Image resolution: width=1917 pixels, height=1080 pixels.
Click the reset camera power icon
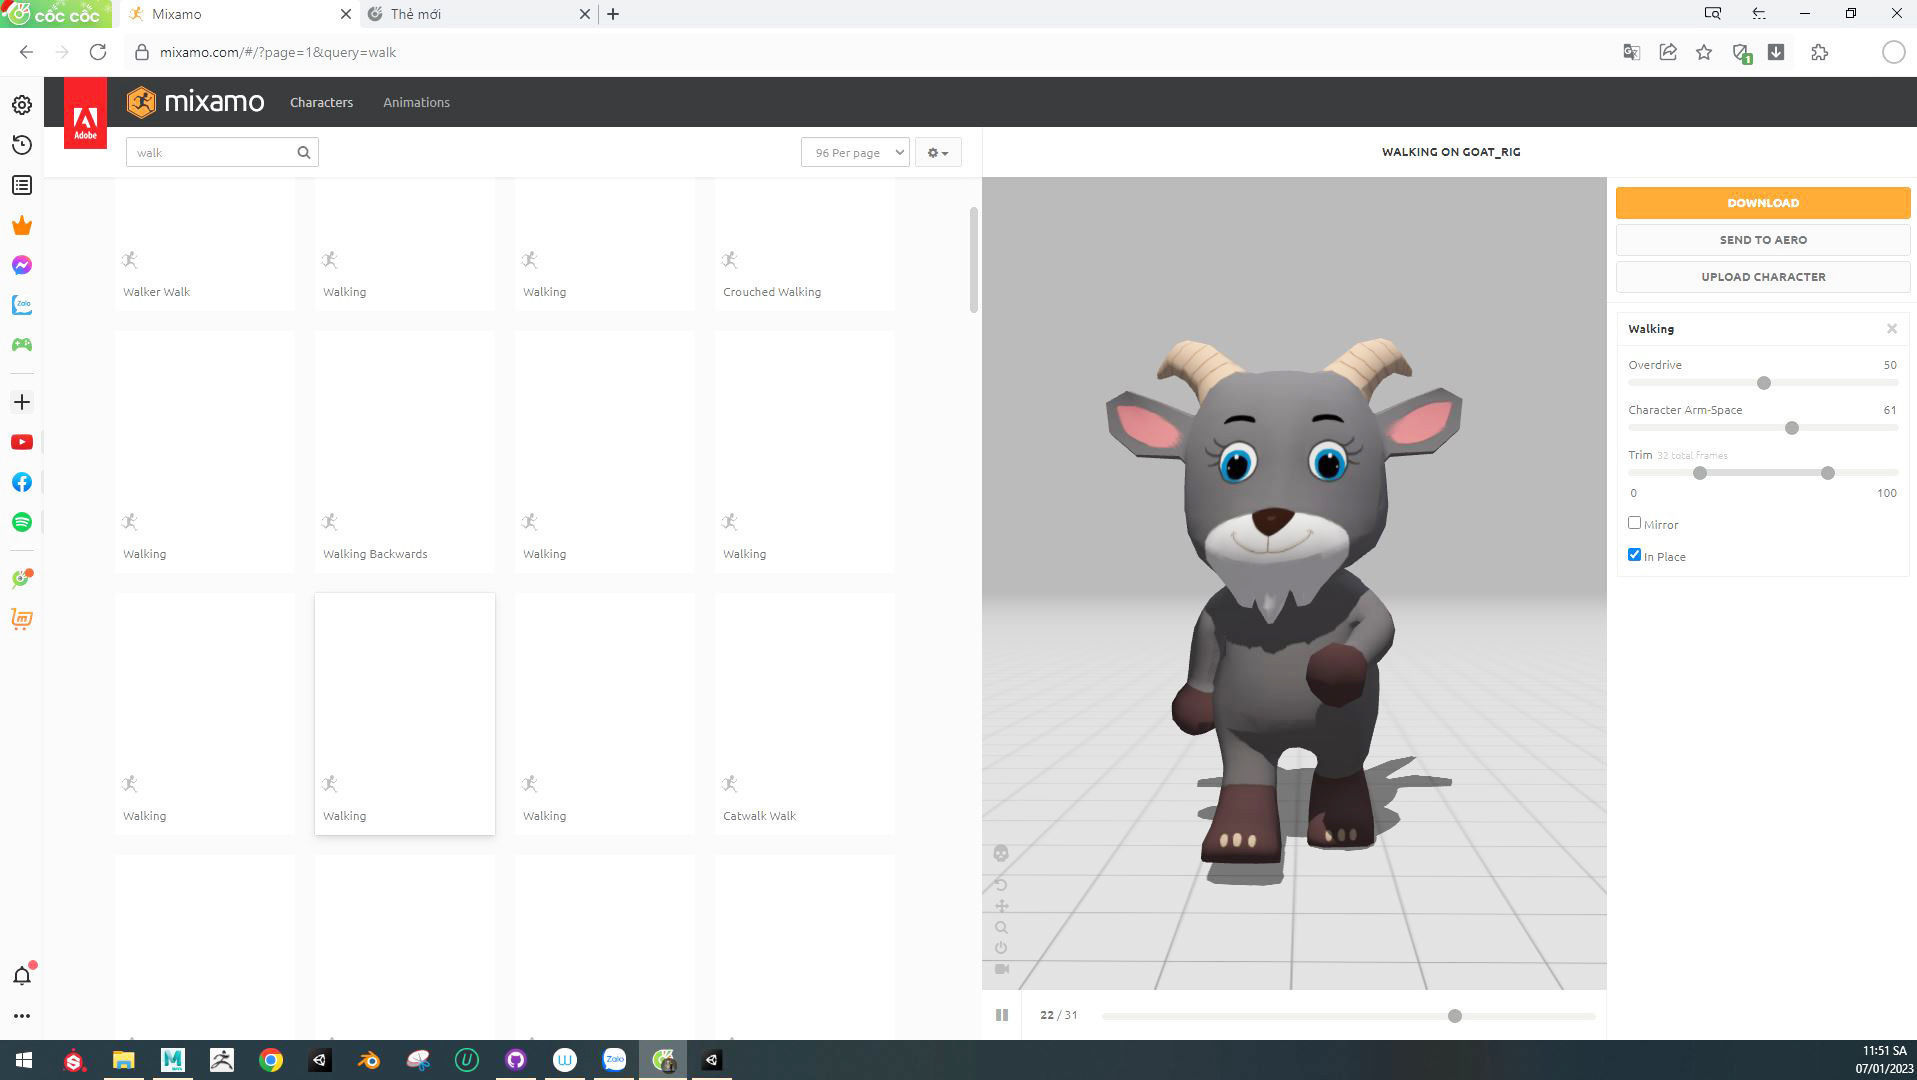click(x=1001, y=948)
